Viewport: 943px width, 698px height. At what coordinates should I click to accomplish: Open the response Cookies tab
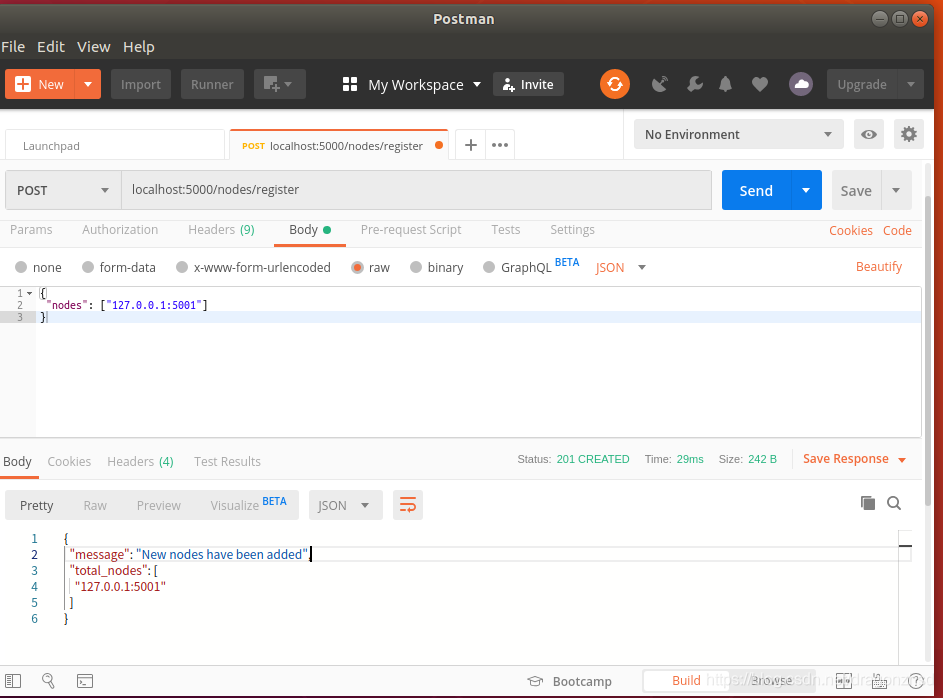click(69, 461)
